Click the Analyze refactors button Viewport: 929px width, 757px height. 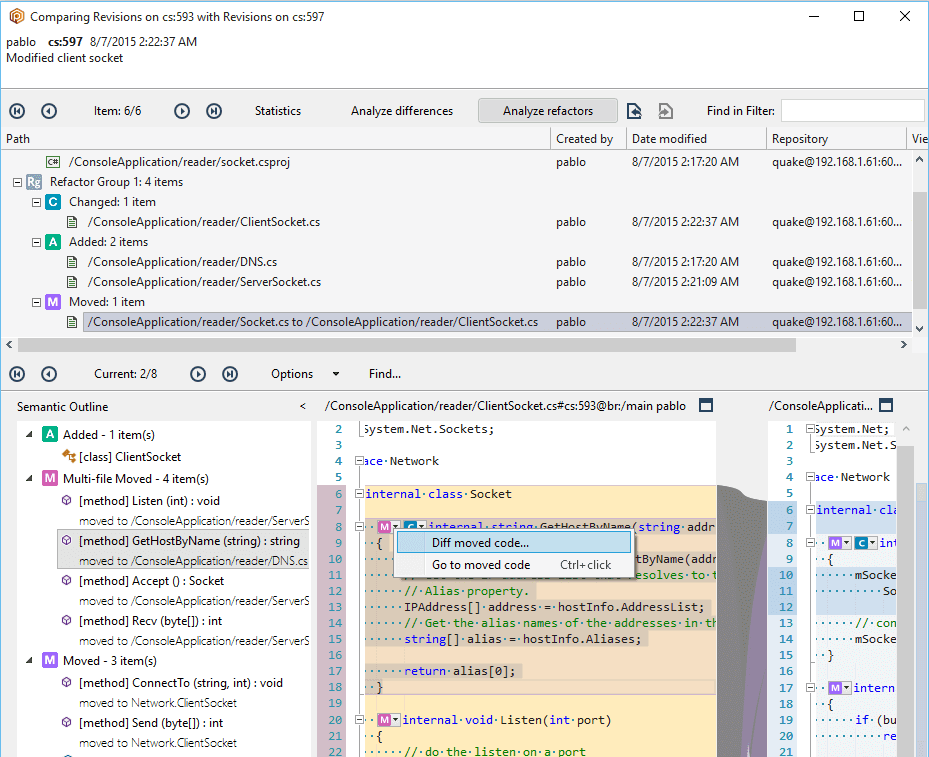pyautogui.click(x=548, y=111)
